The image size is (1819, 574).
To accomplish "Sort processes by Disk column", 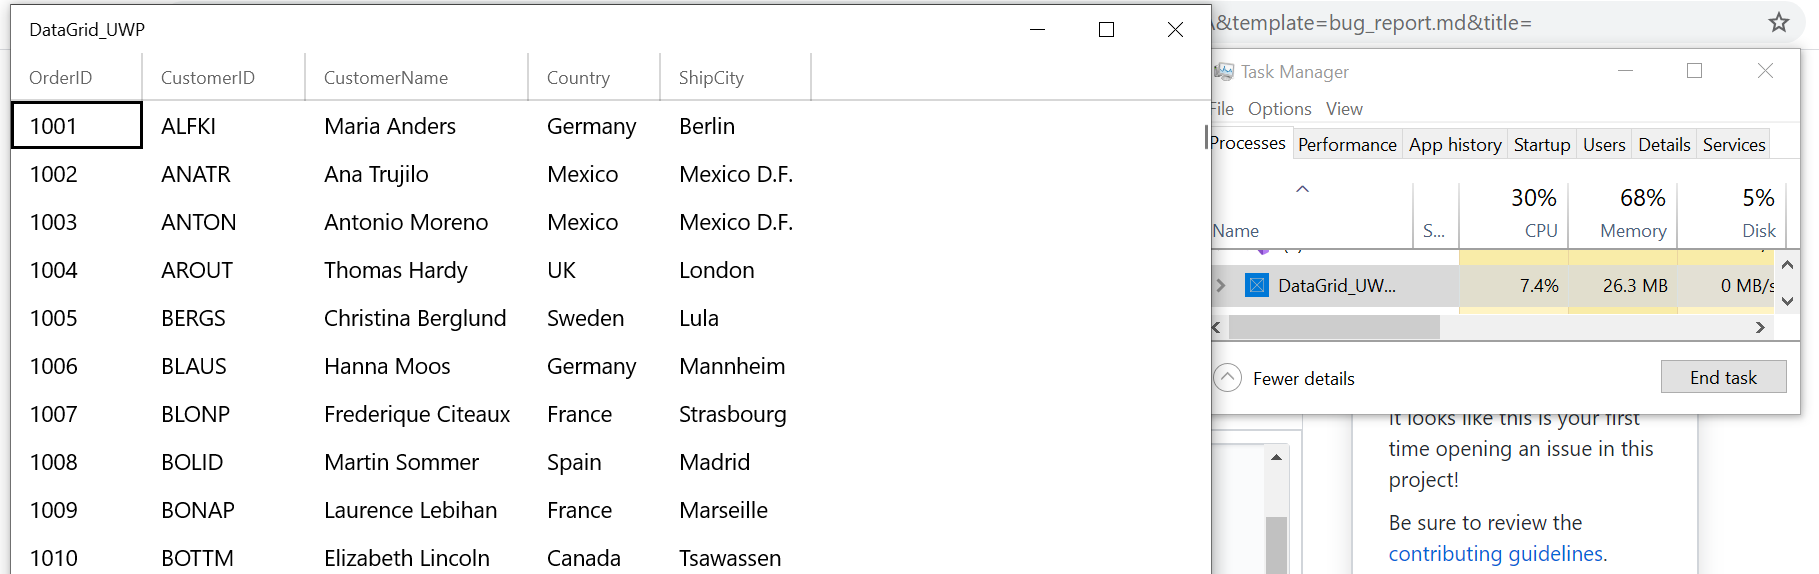I will [1732, 213].
